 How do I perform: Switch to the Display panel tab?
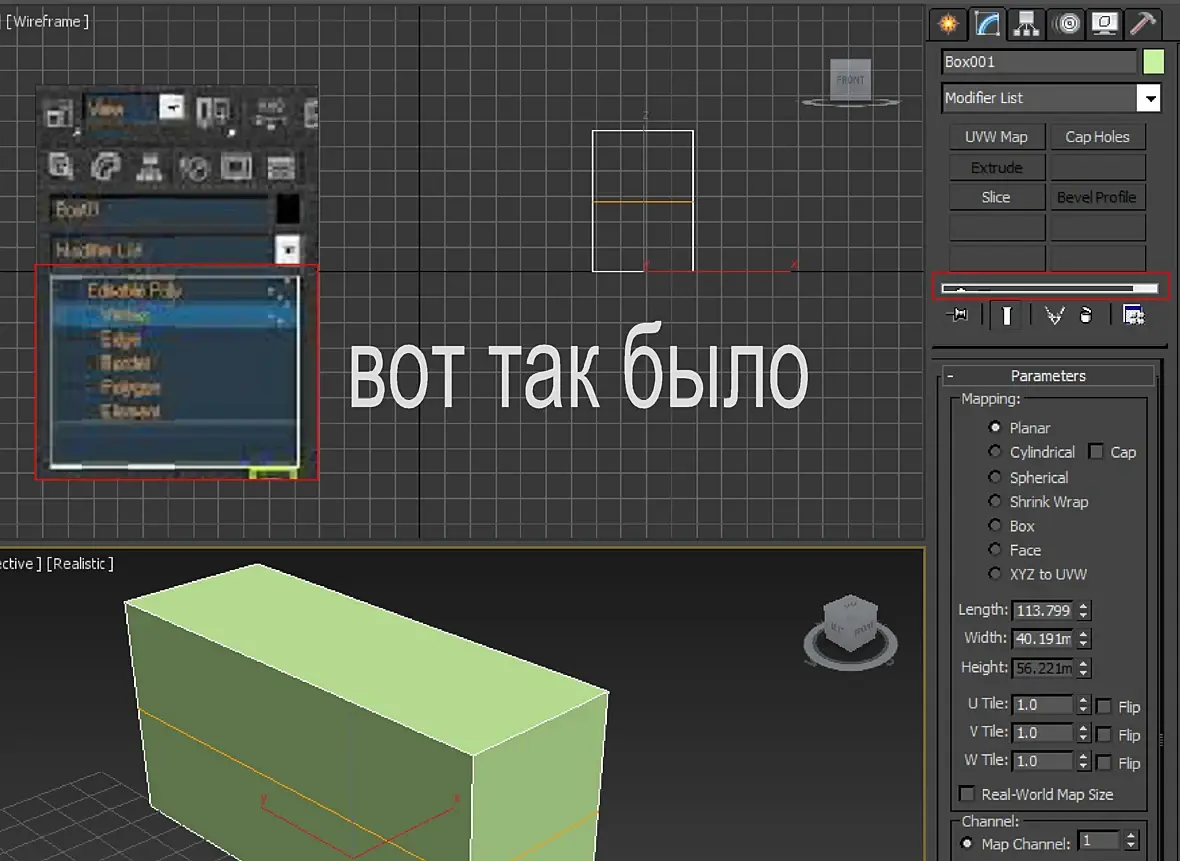1105,23
